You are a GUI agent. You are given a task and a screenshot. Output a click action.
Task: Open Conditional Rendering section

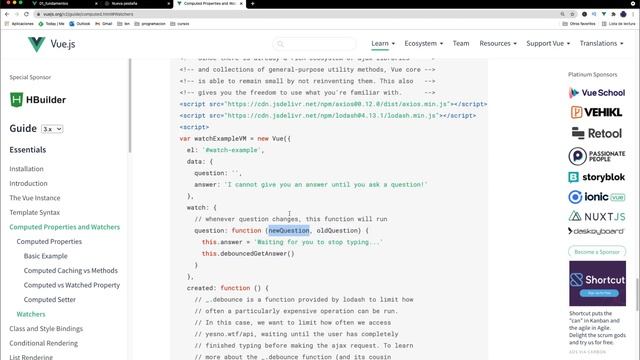43,343
